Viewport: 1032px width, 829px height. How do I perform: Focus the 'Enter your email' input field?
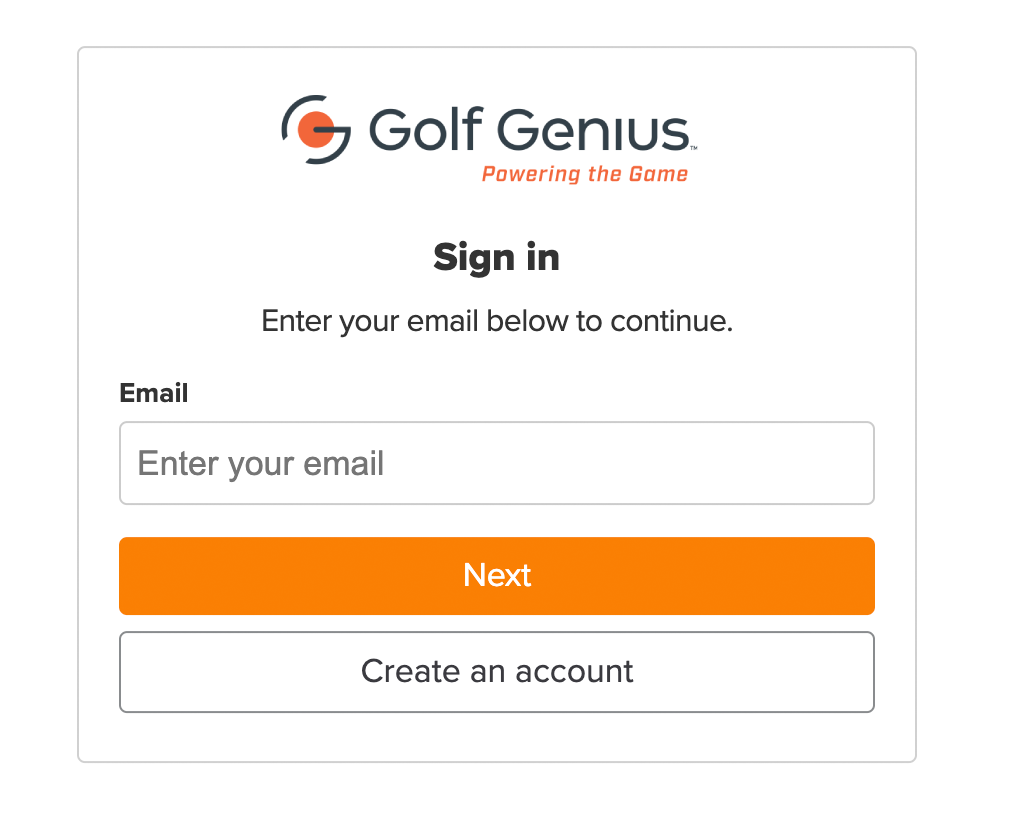point(497,463)
